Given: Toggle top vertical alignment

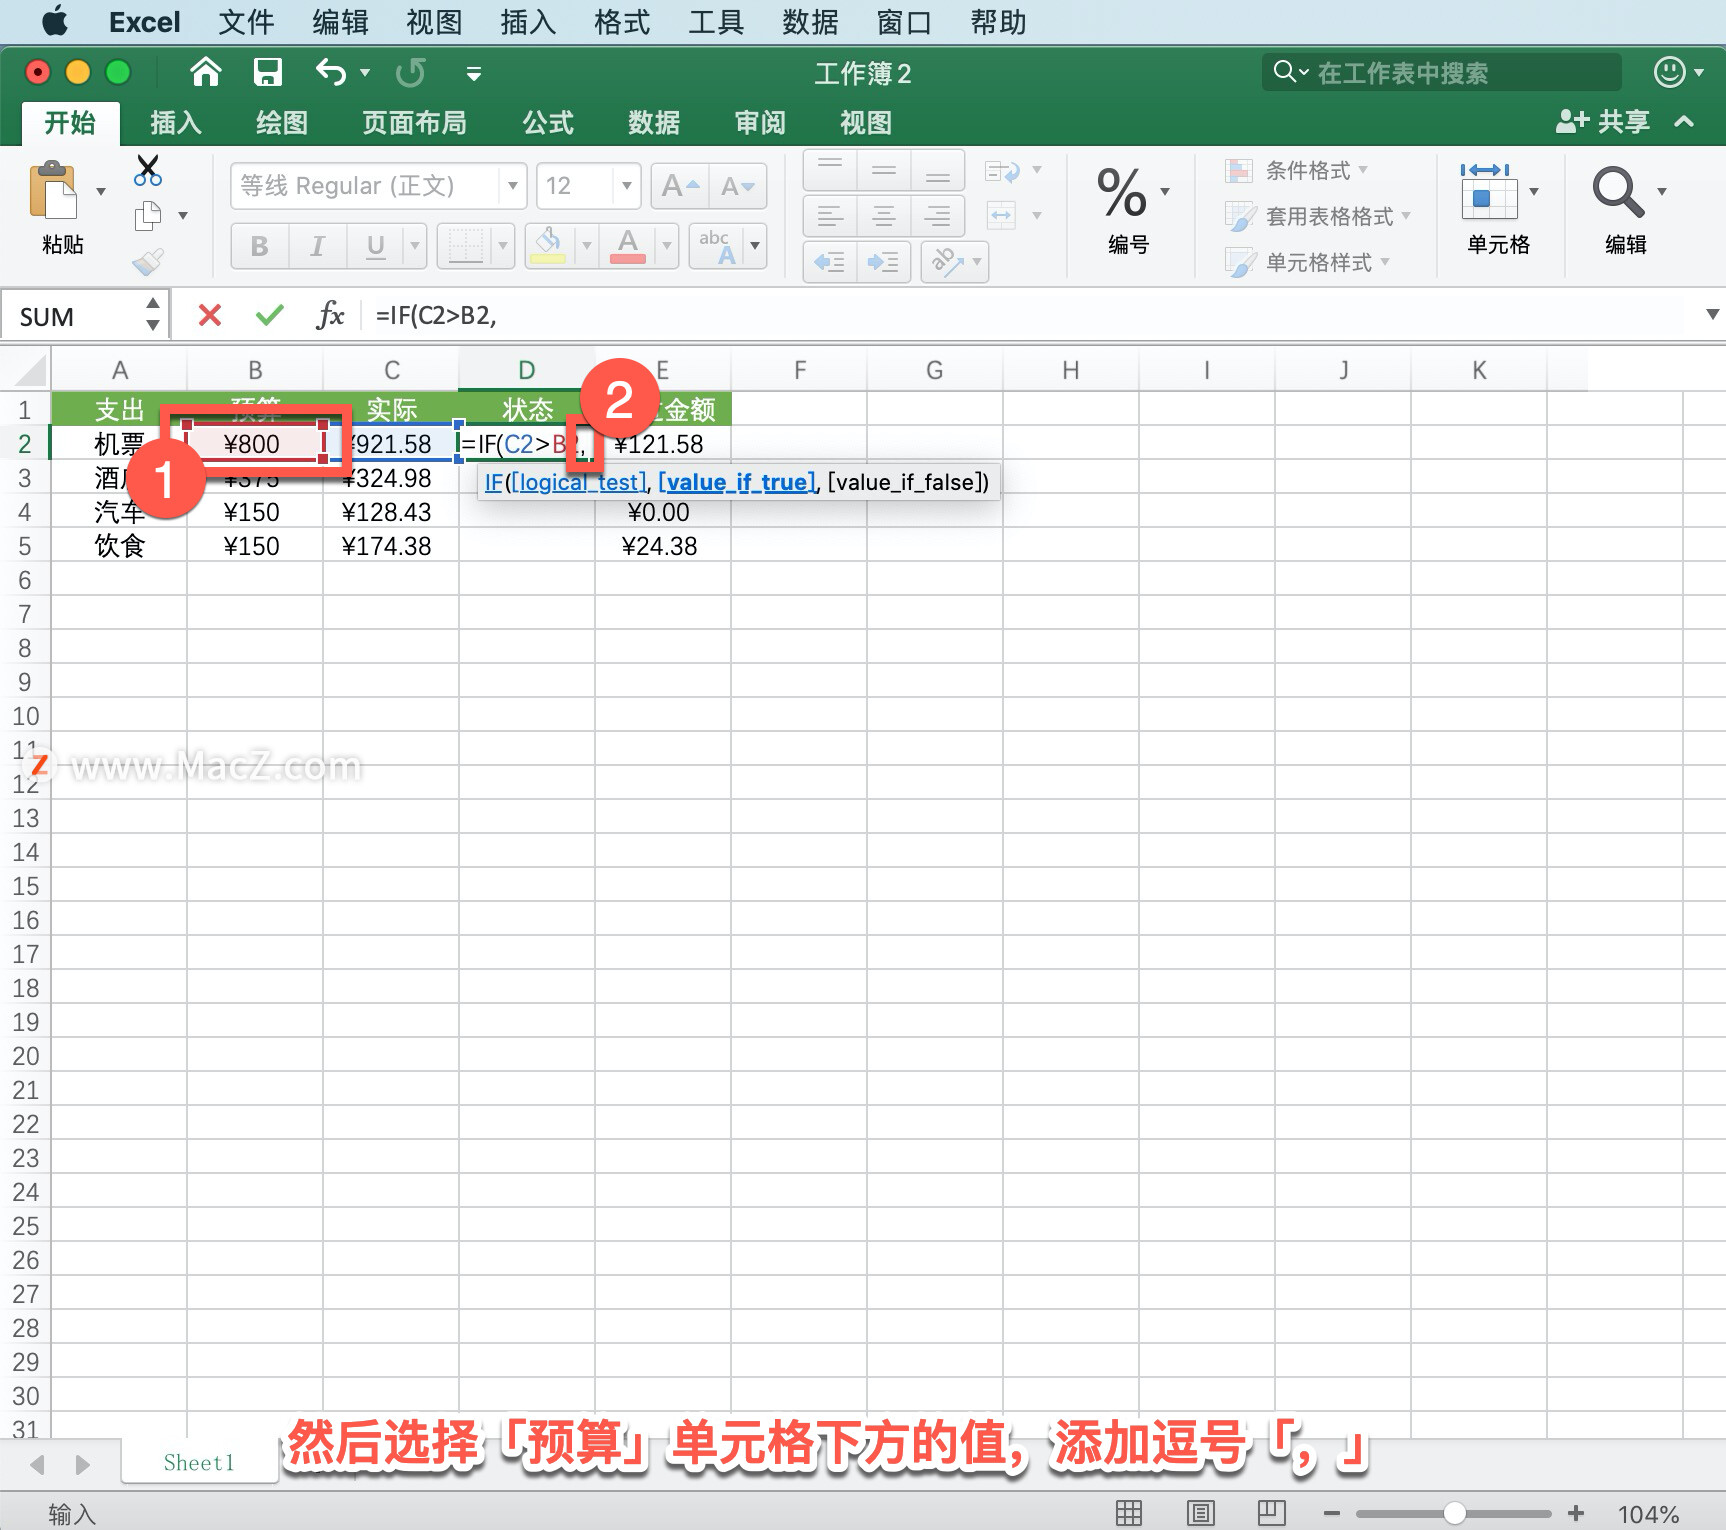Looking at the screenshot, I should [830, 171].
